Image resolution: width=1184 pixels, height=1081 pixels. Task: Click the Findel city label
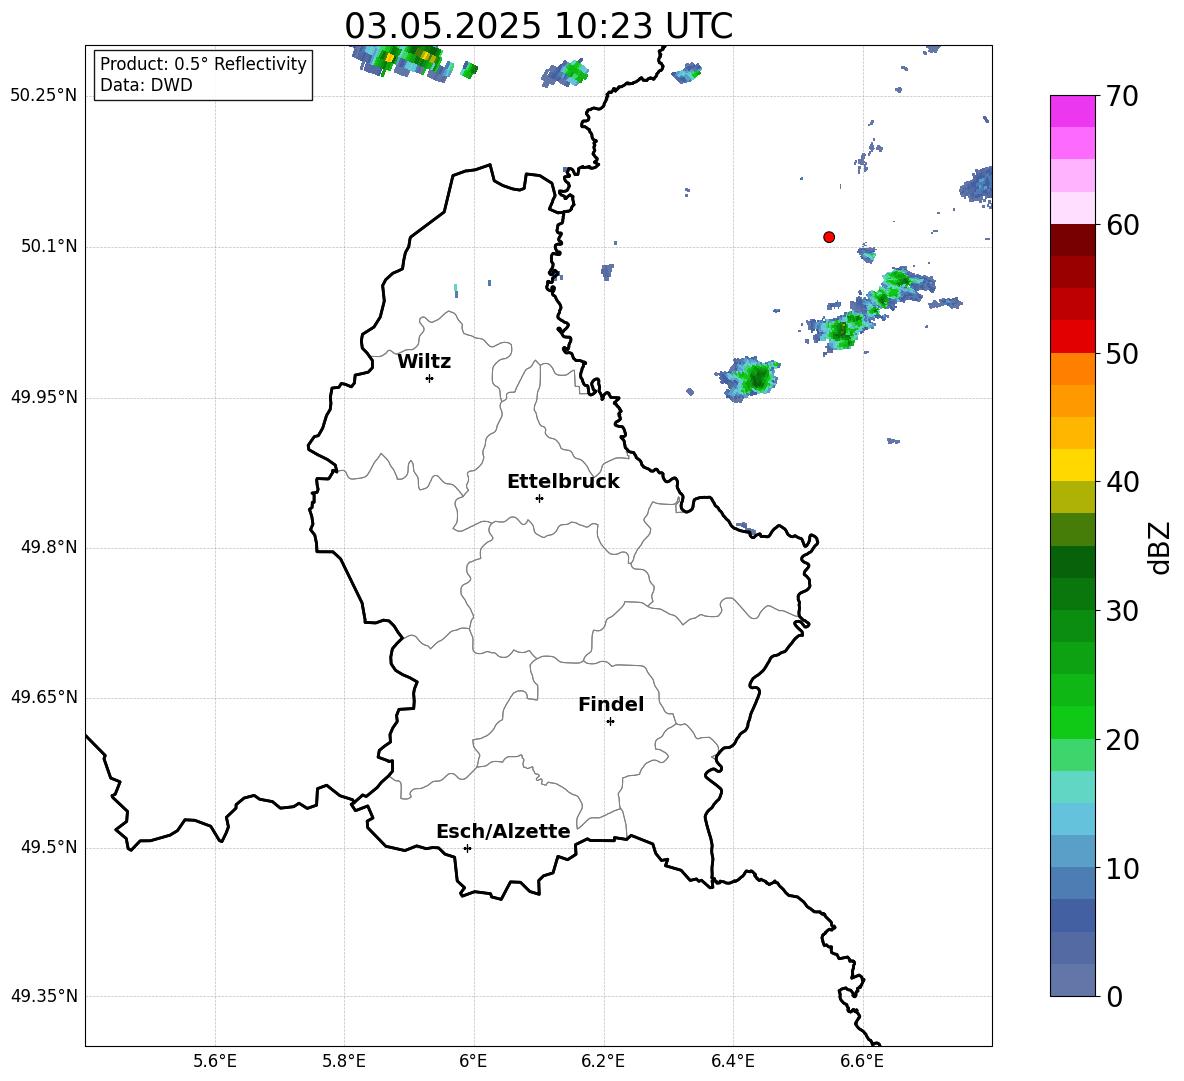click(611, 704)
